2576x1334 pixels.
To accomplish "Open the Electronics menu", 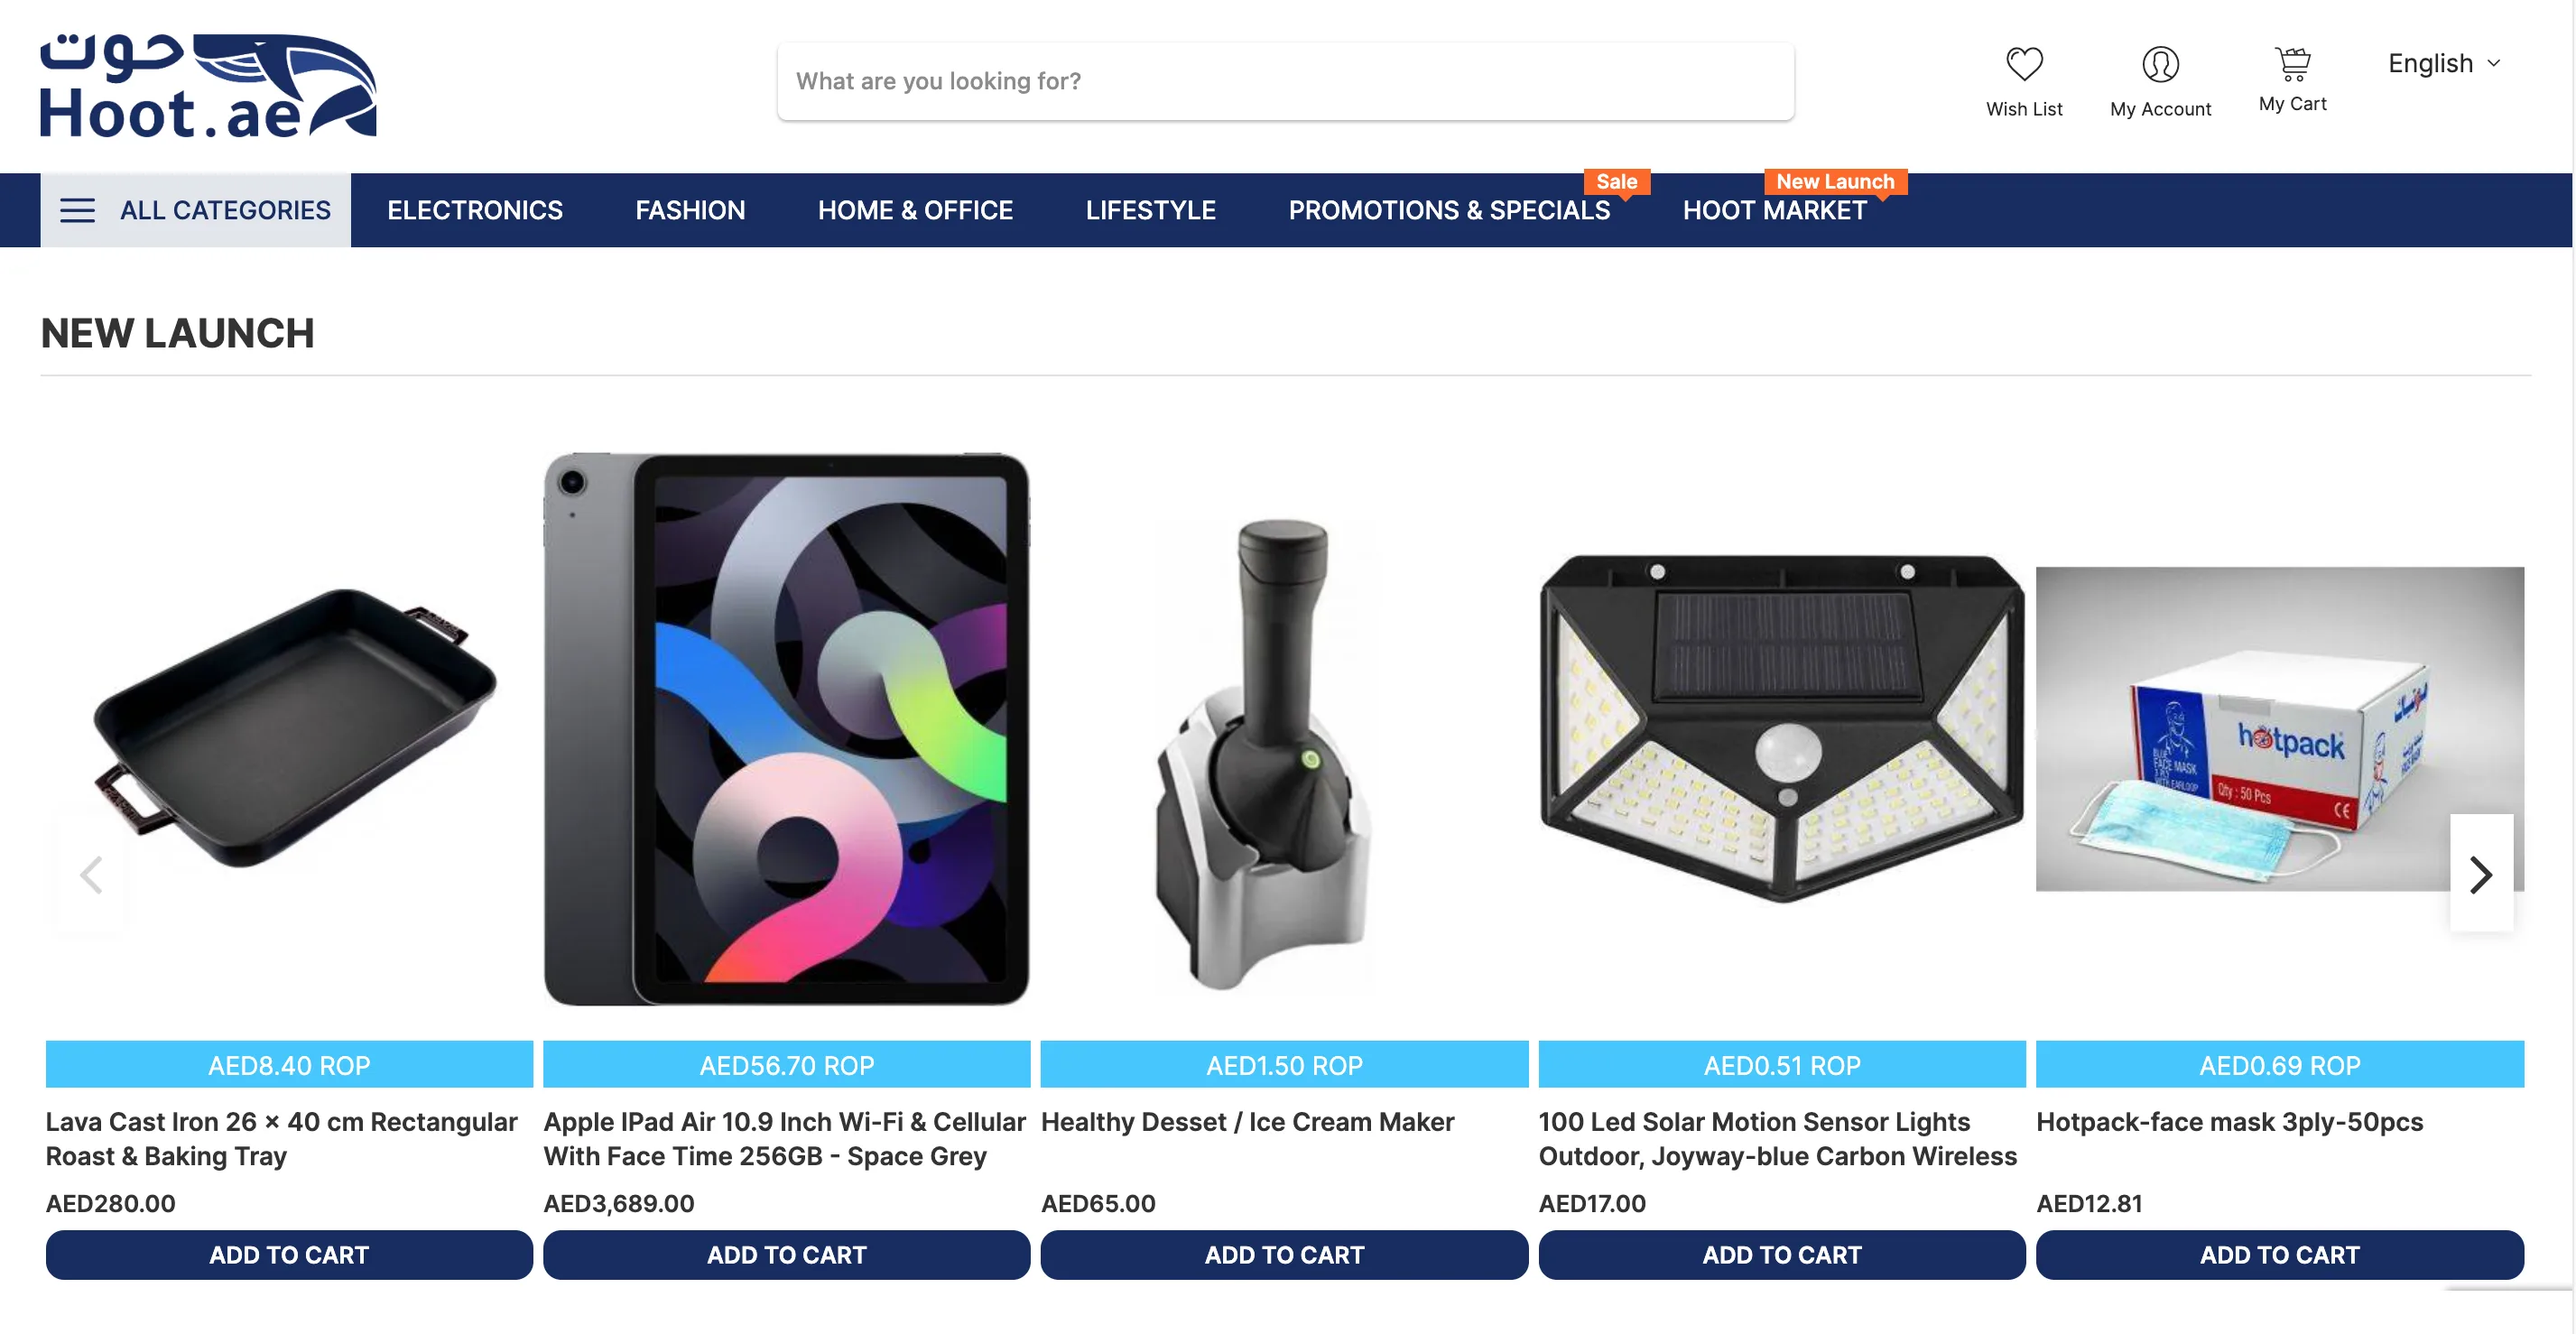I will pyautogui.click(x=475, y=210).
